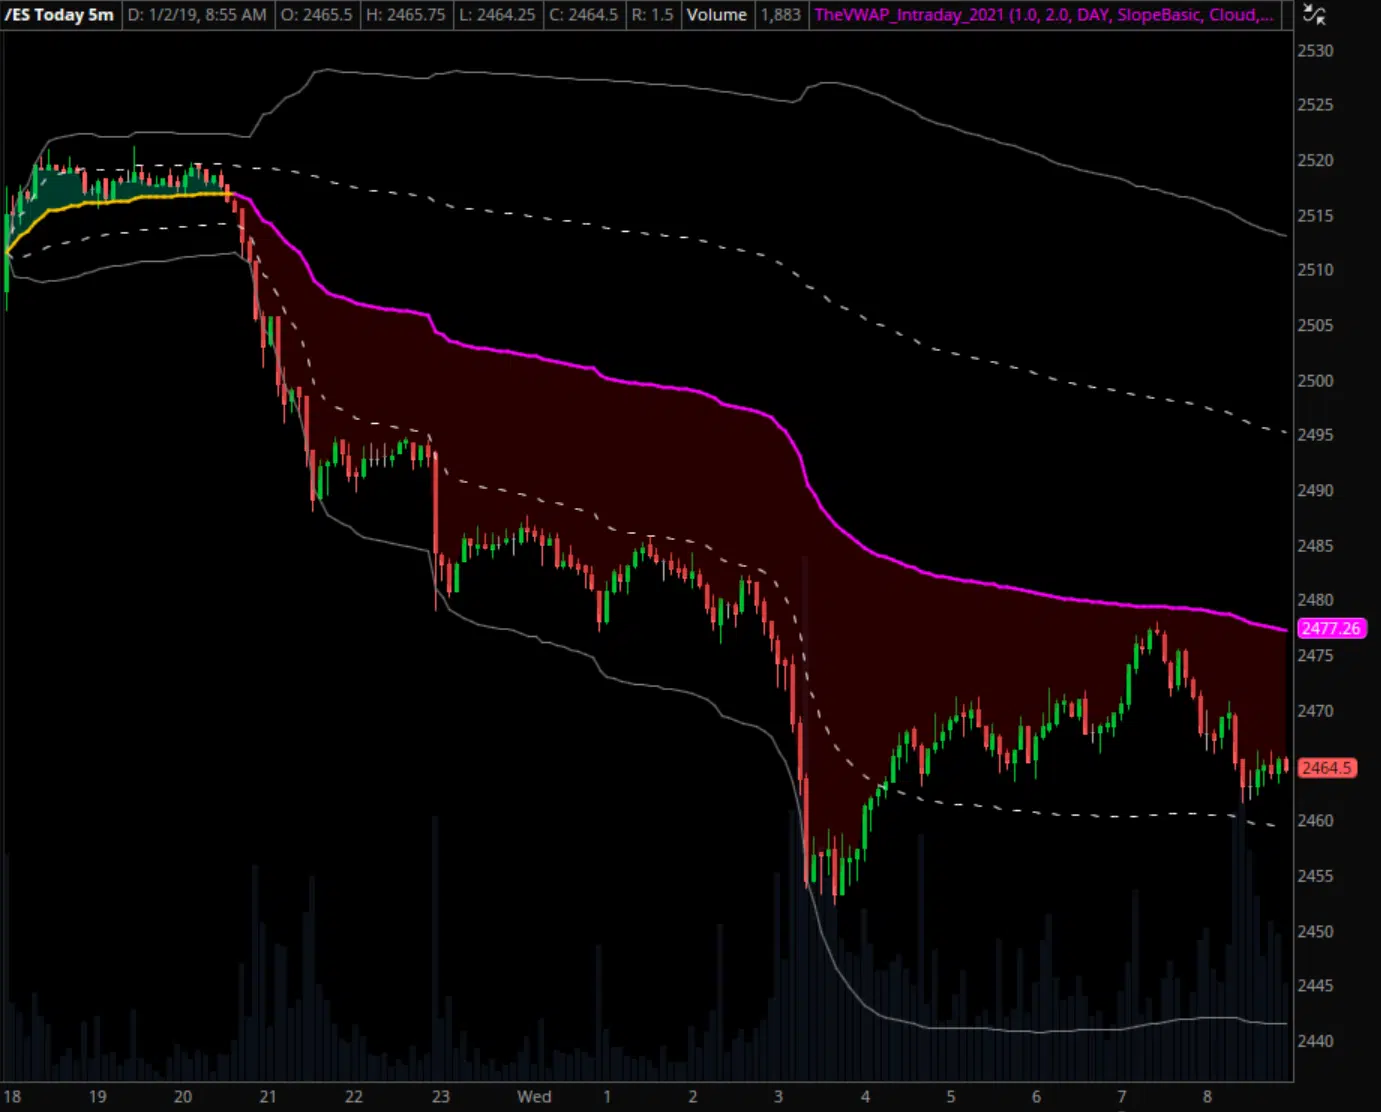
Task: Click the /ES Today 5m symbol label
Action: [x=59, y=15]
